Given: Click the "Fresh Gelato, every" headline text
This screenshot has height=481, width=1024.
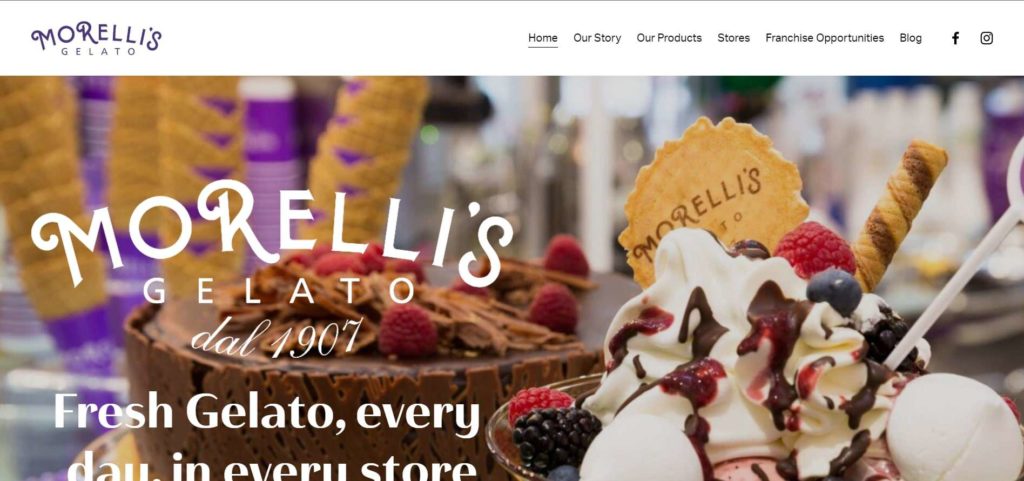Looking at the screenshot, I should [x=266, y=412].
